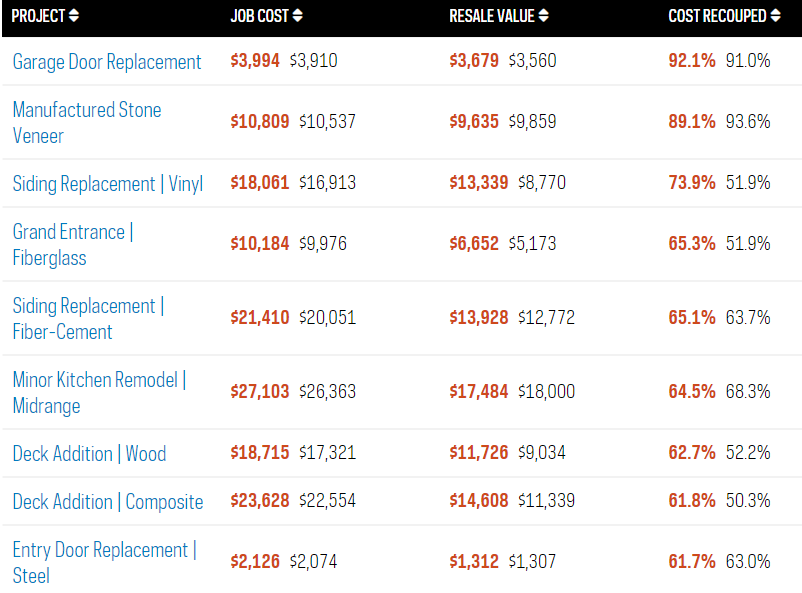
Task: Click the RESALE VALUE column header text
Action: [492, 16]
